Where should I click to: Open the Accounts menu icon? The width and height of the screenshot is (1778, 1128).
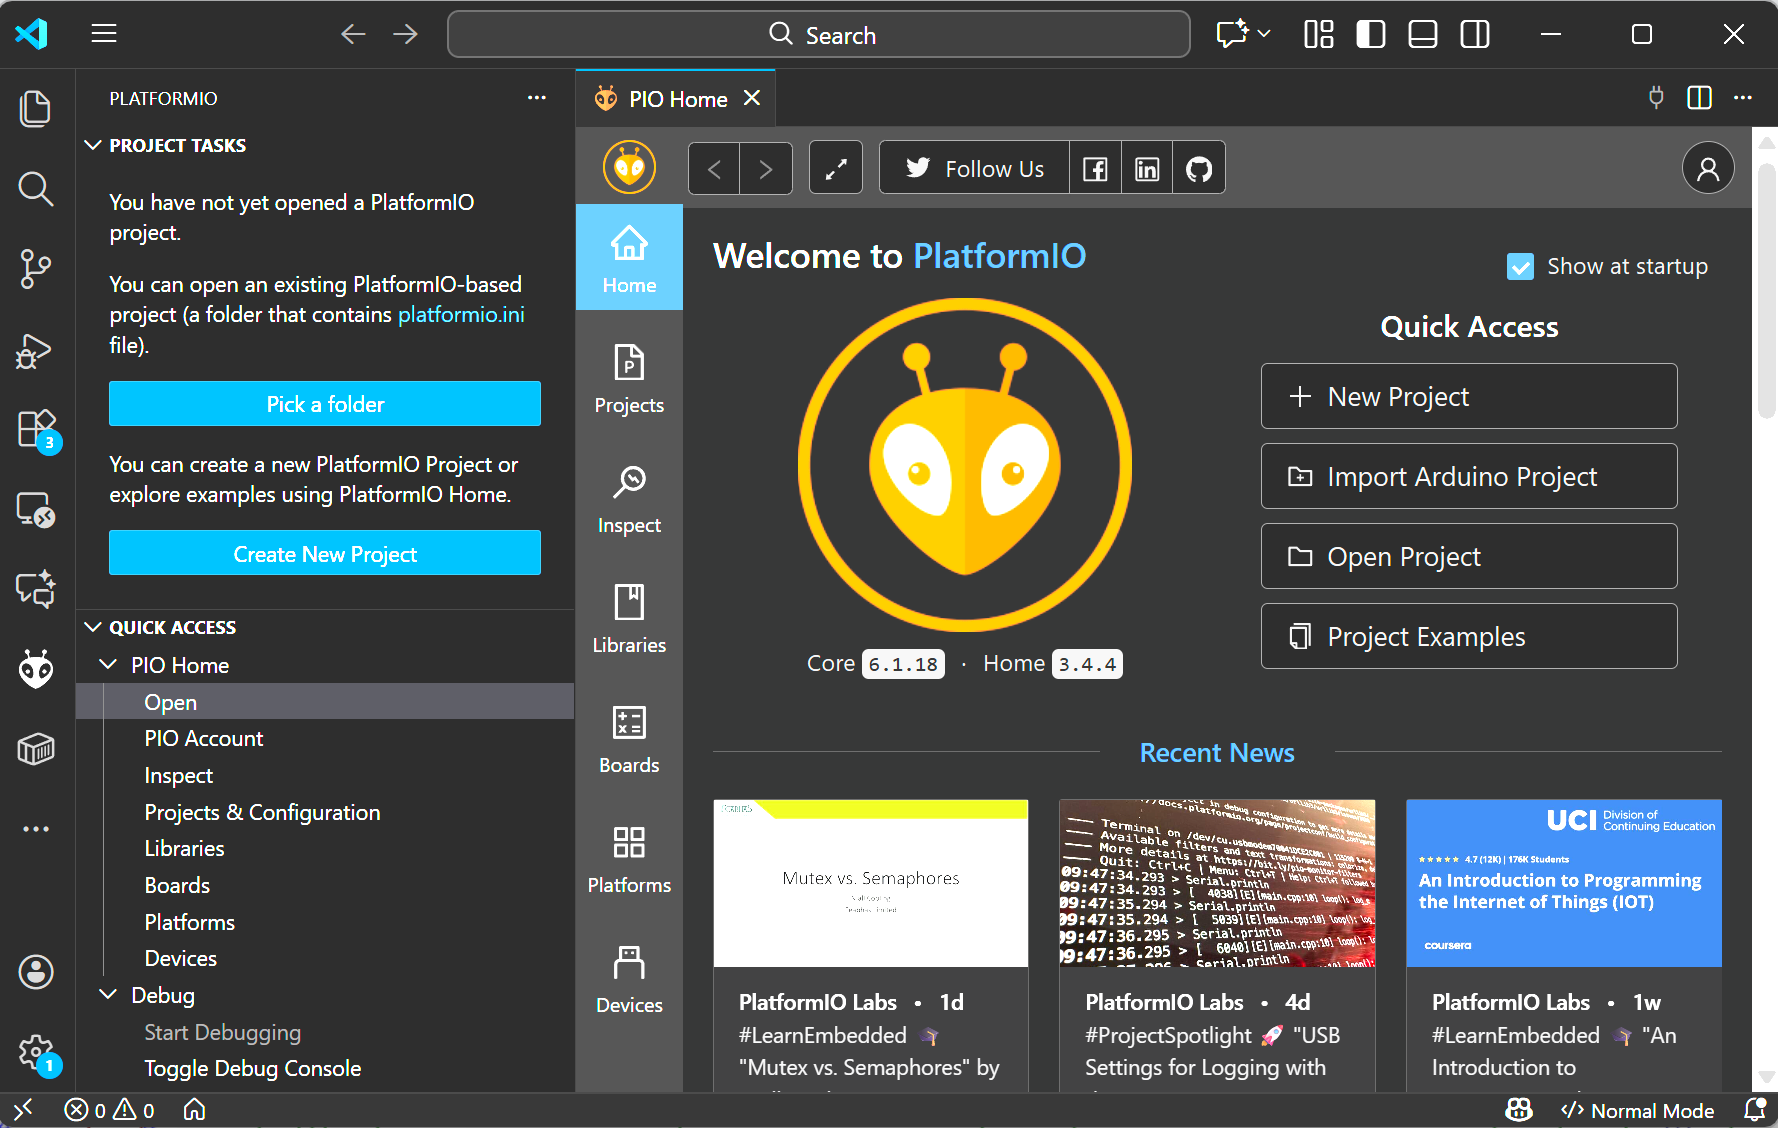click(36, 971)
